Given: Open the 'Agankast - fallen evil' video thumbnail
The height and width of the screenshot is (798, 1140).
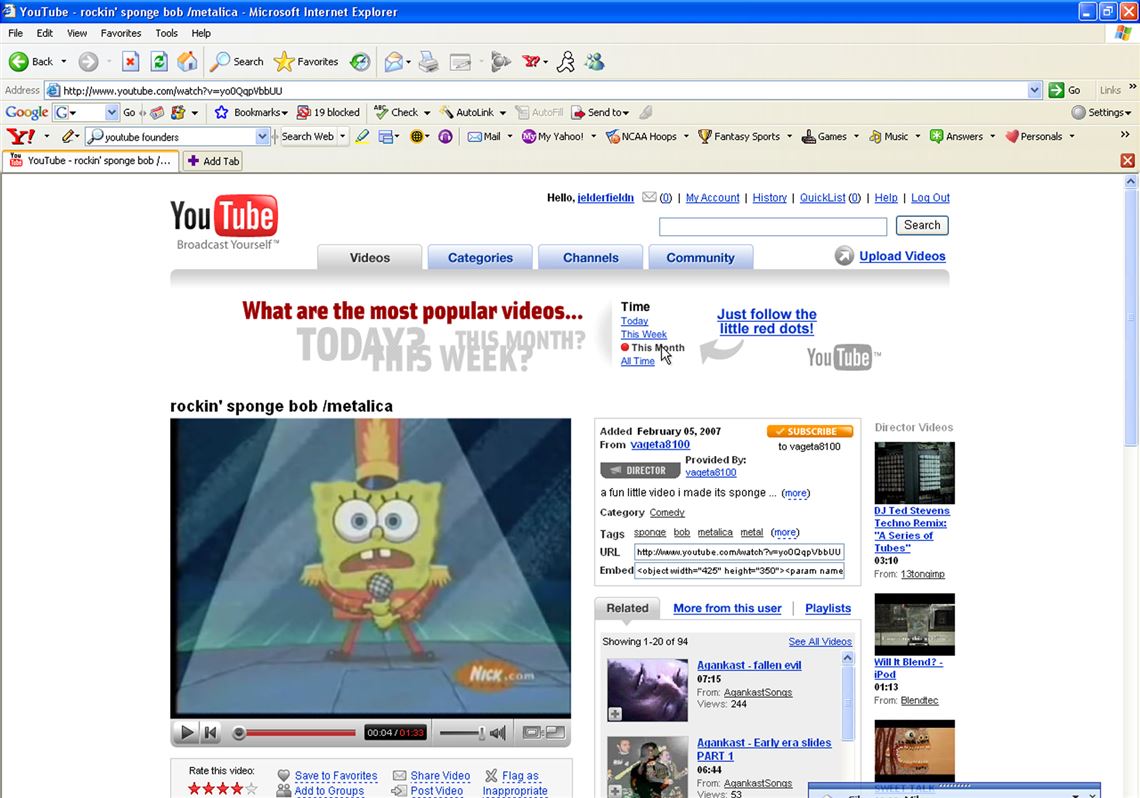Looking at the screenshot, I should tap(647, 689).
